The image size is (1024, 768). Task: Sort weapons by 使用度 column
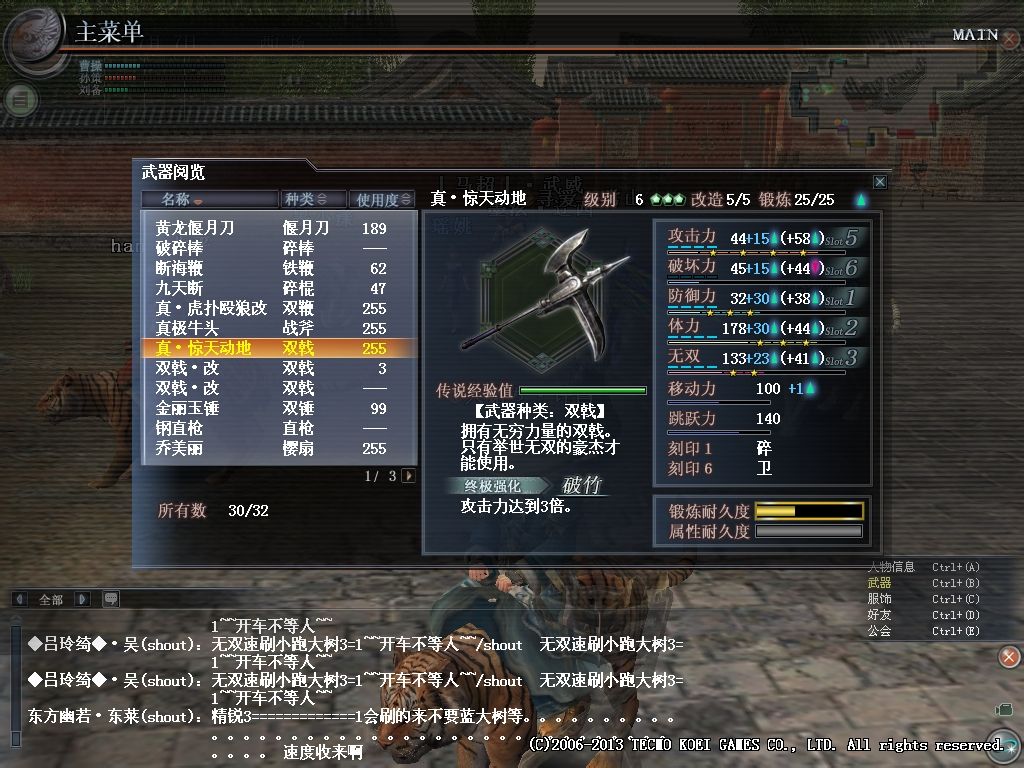(x=382, y=199)
